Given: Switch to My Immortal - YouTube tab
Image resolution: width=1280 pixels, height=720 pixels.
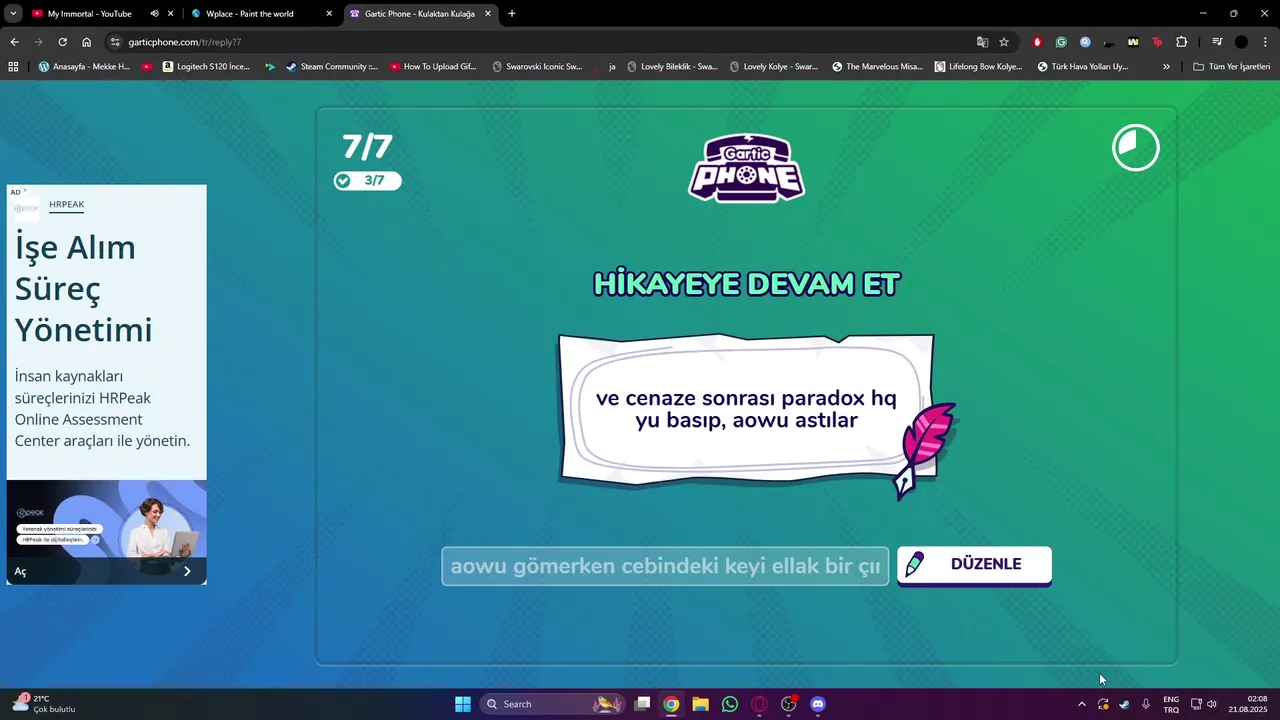Looking at the screenshot, I should [90, 14].
